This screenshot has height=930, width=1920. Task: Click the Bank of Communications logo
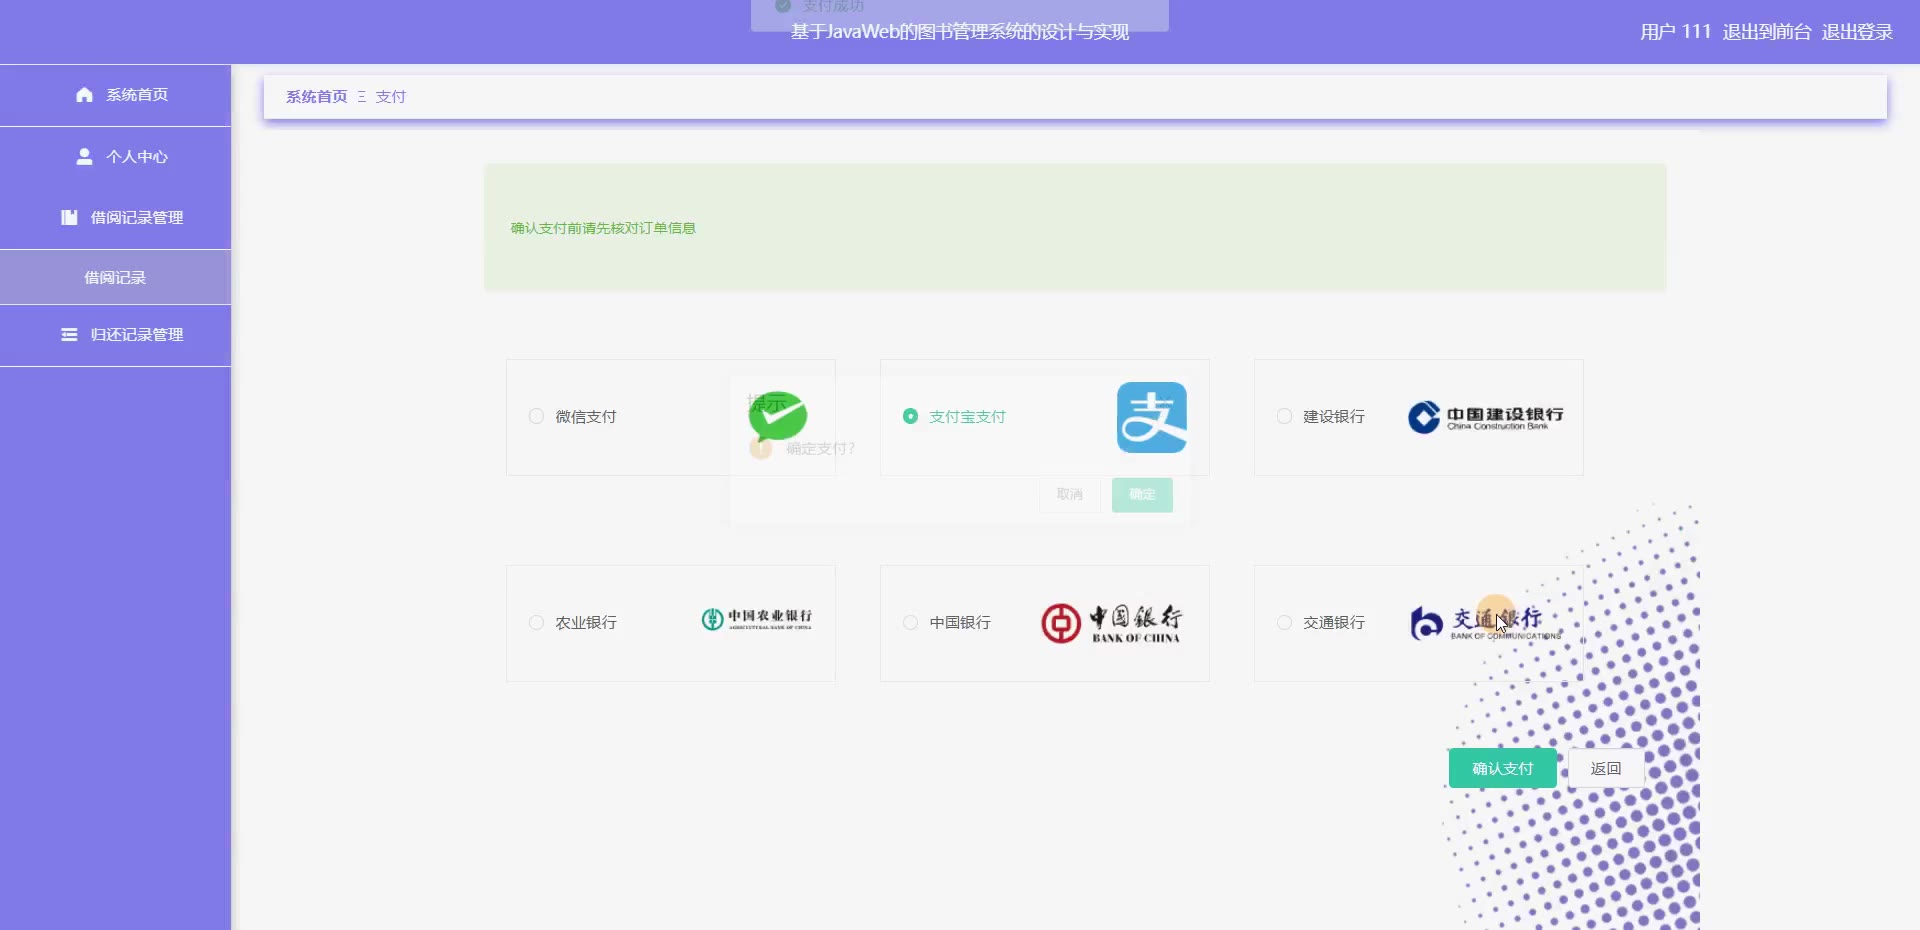1485,623
